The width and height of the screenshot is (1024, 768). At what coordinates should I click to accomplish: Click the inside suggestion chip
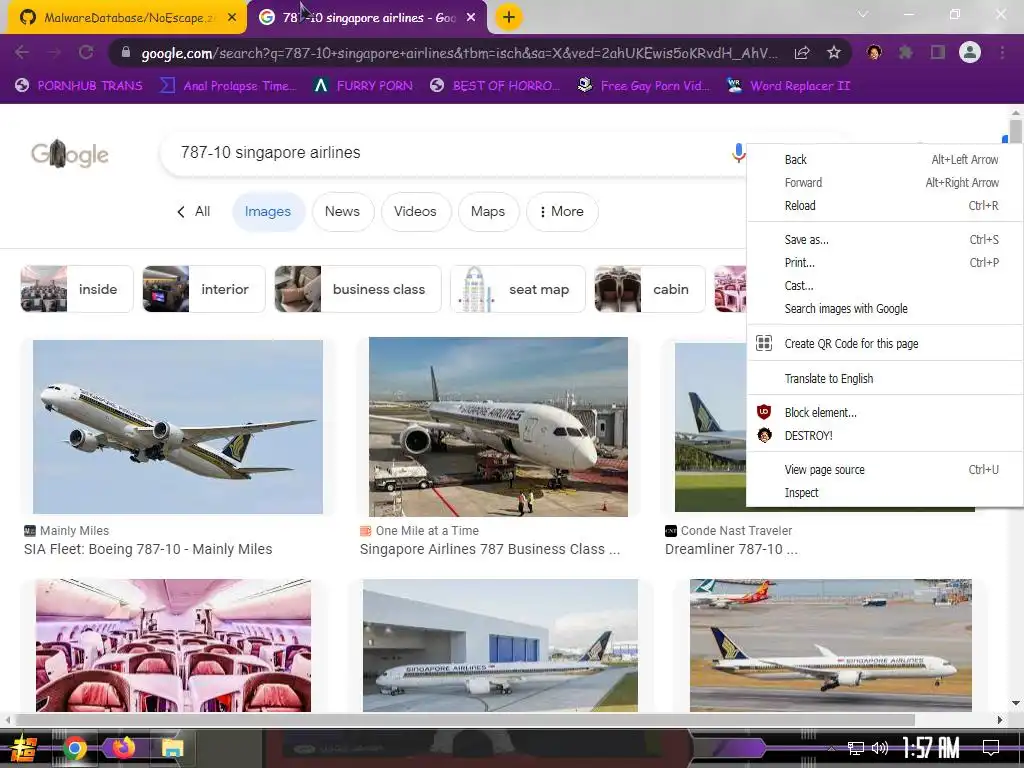[76, 289]
